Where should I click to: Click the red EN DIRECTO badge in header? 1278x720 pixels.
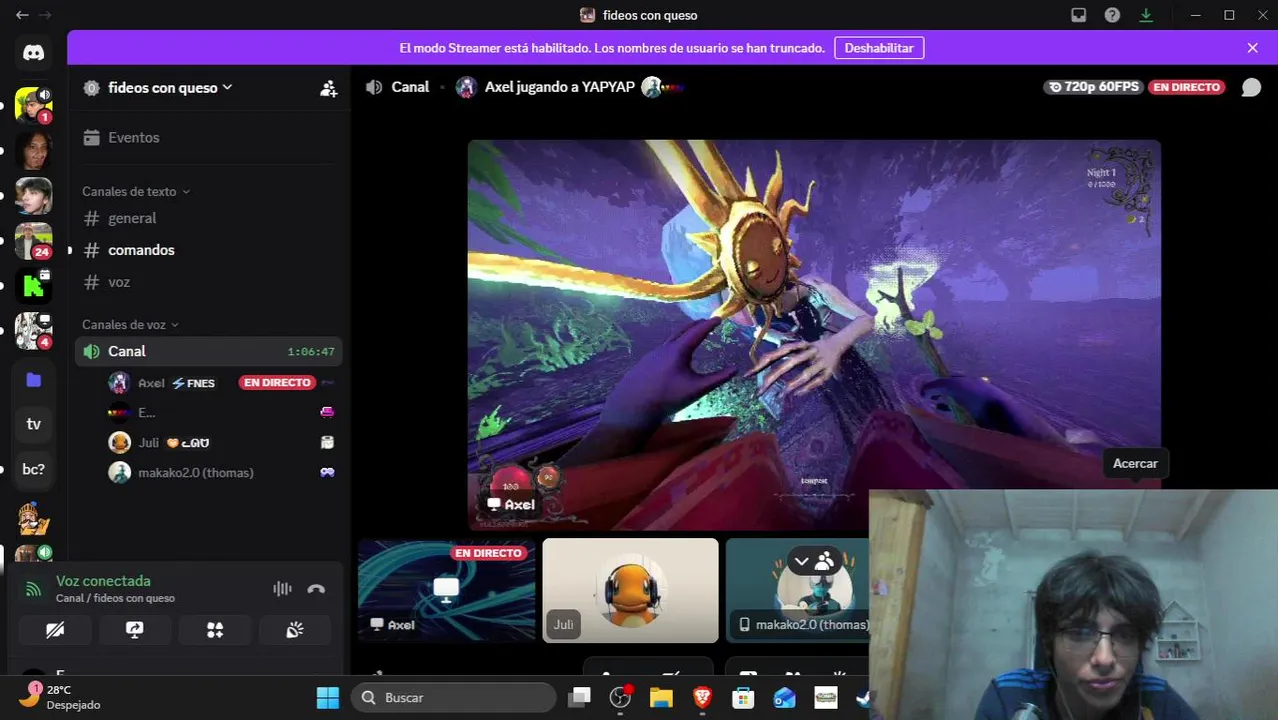(x=1187, y=87)
